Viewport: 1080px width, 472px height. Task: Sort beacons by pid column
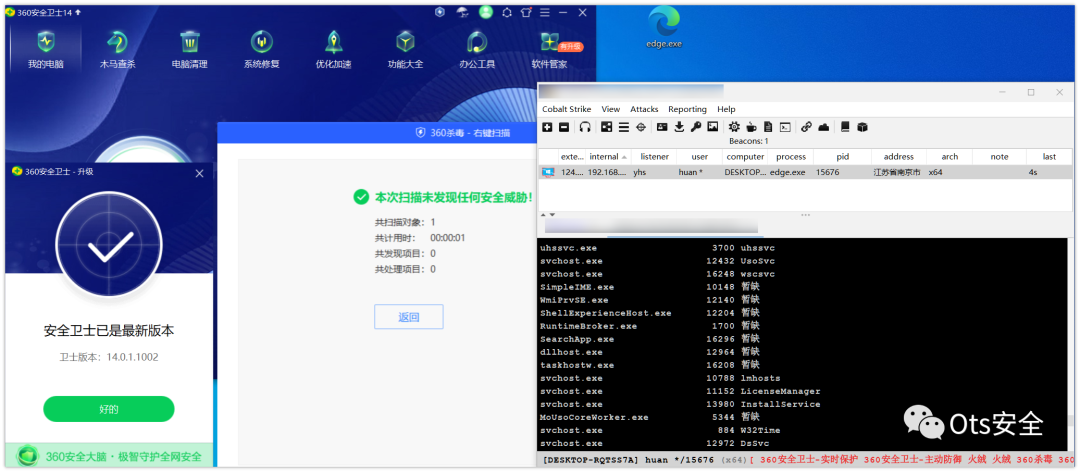(842, 156)
